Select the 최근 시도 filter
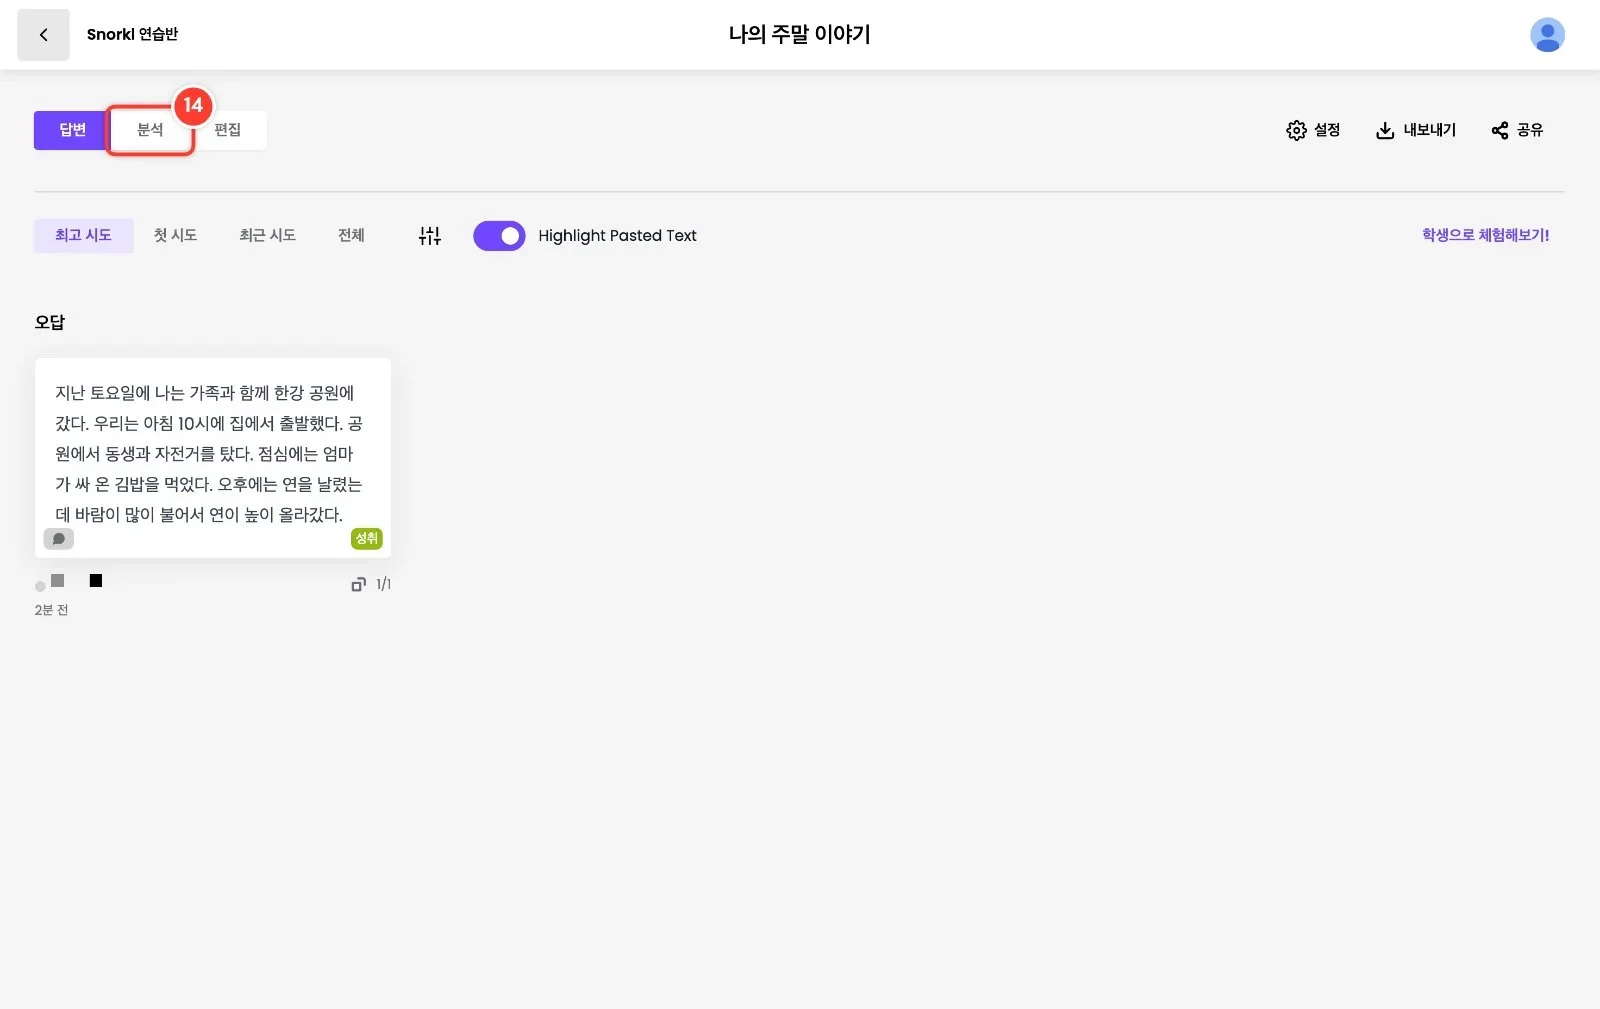Viewport: 1600px width, 1009px height. coord(267,236)
